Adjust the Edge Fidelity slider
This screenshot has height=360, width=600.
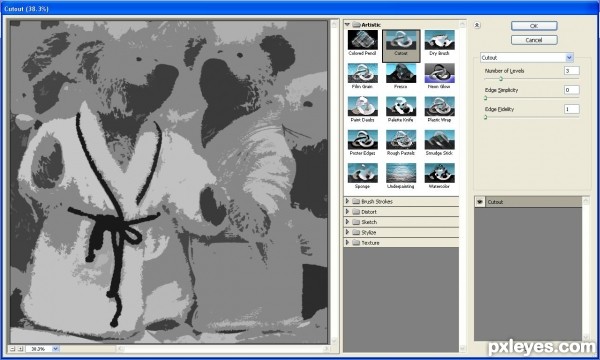[486, 117]
